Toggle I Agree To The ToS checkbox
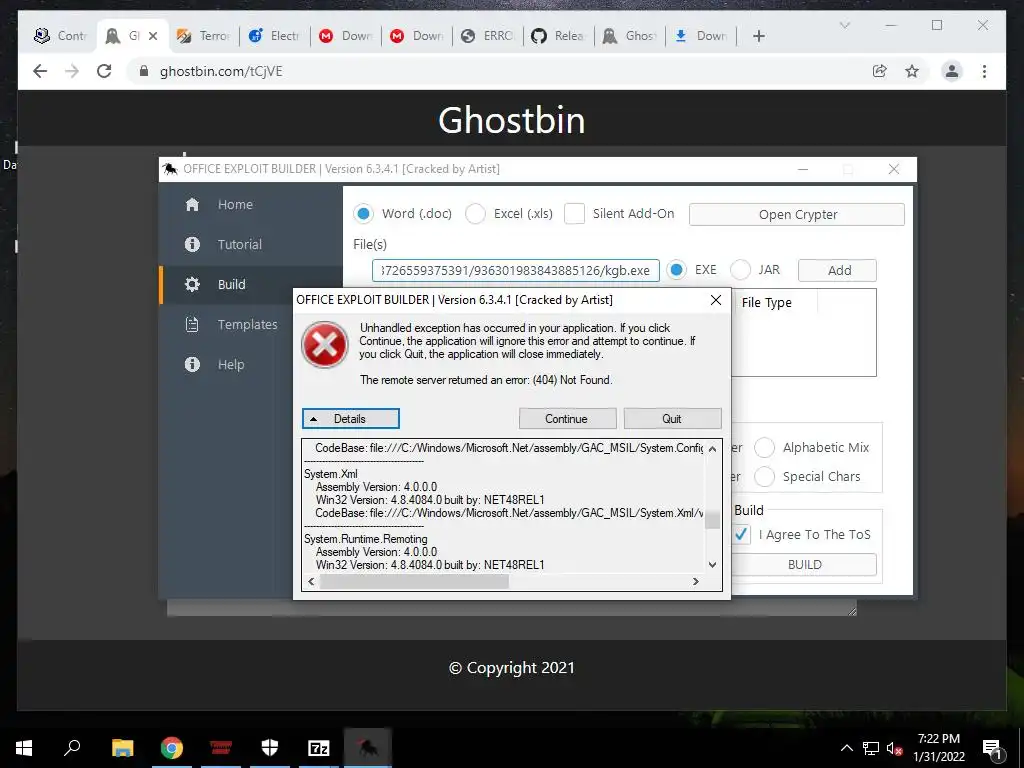The height and width of the screenshot is (768, 1024). point(742,534)
